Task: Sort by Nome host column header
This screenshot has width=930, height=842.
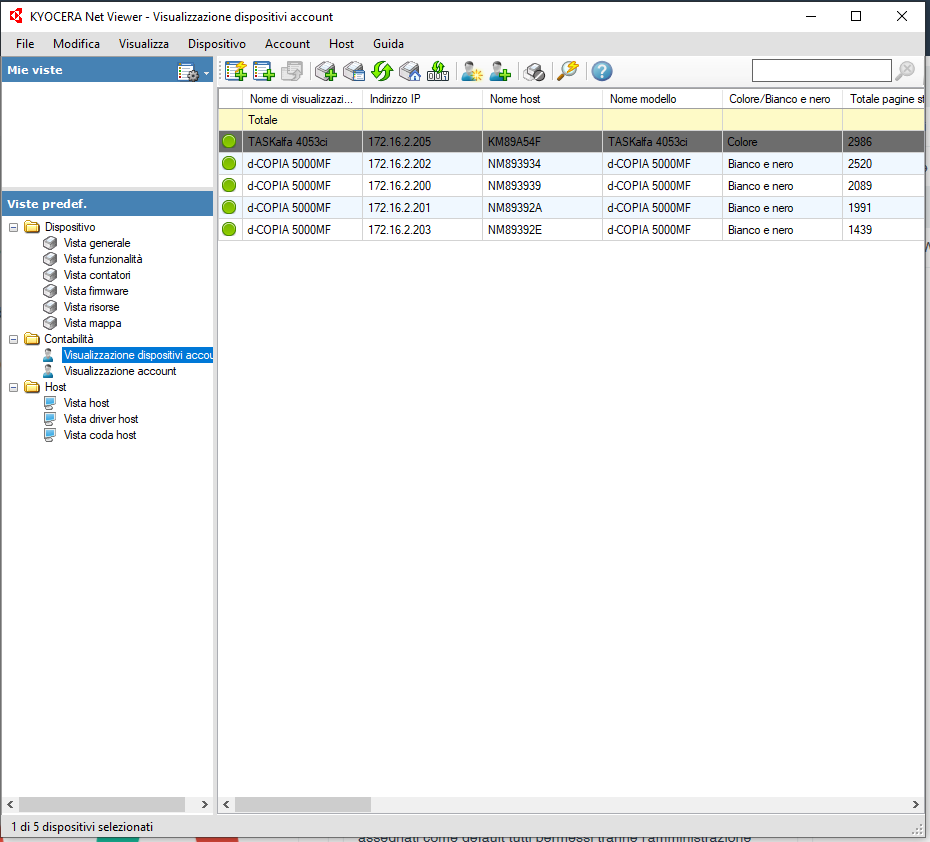Action: pyautogui.click(x=542, y=99)
